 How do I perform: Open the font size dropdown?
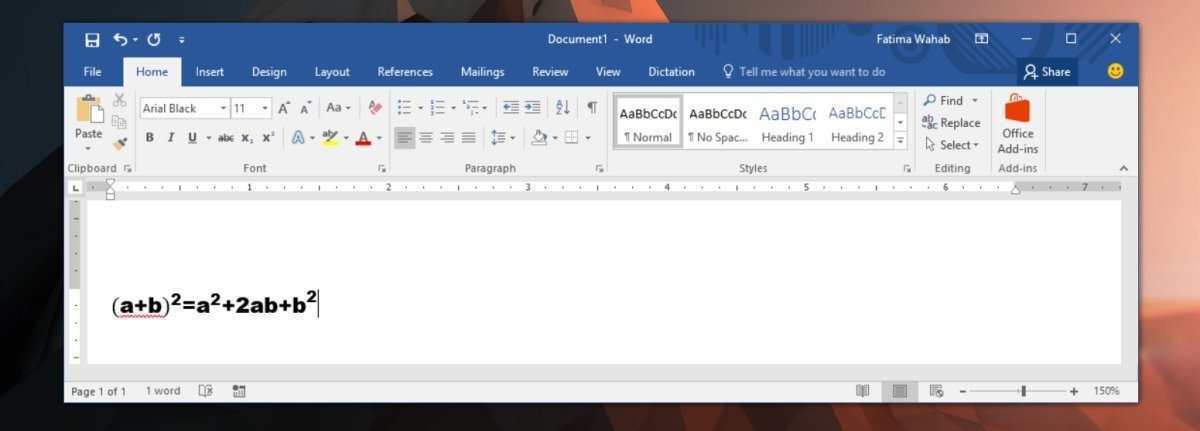click(x=265, y=108)
